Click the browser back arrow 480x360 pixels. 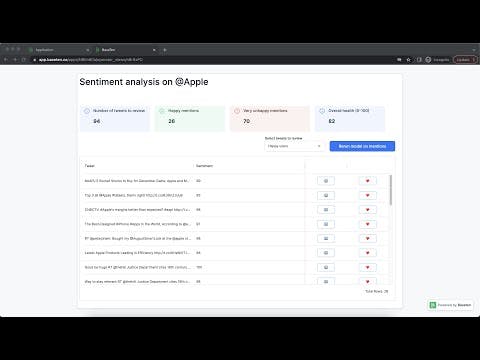pyautogui.click(x=6, y=60)
